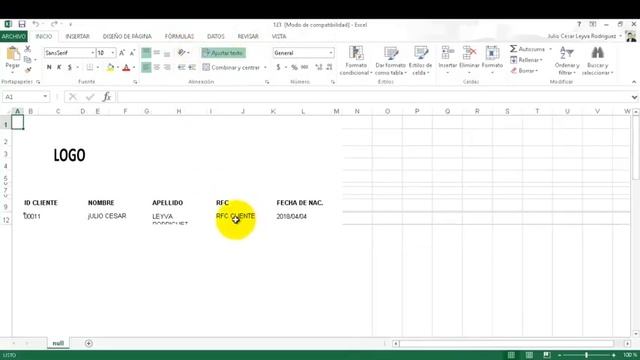The image size is (640, 360).
Task: Expand Combinar y centrar dropdown arrow
Action: click(265, 67)
